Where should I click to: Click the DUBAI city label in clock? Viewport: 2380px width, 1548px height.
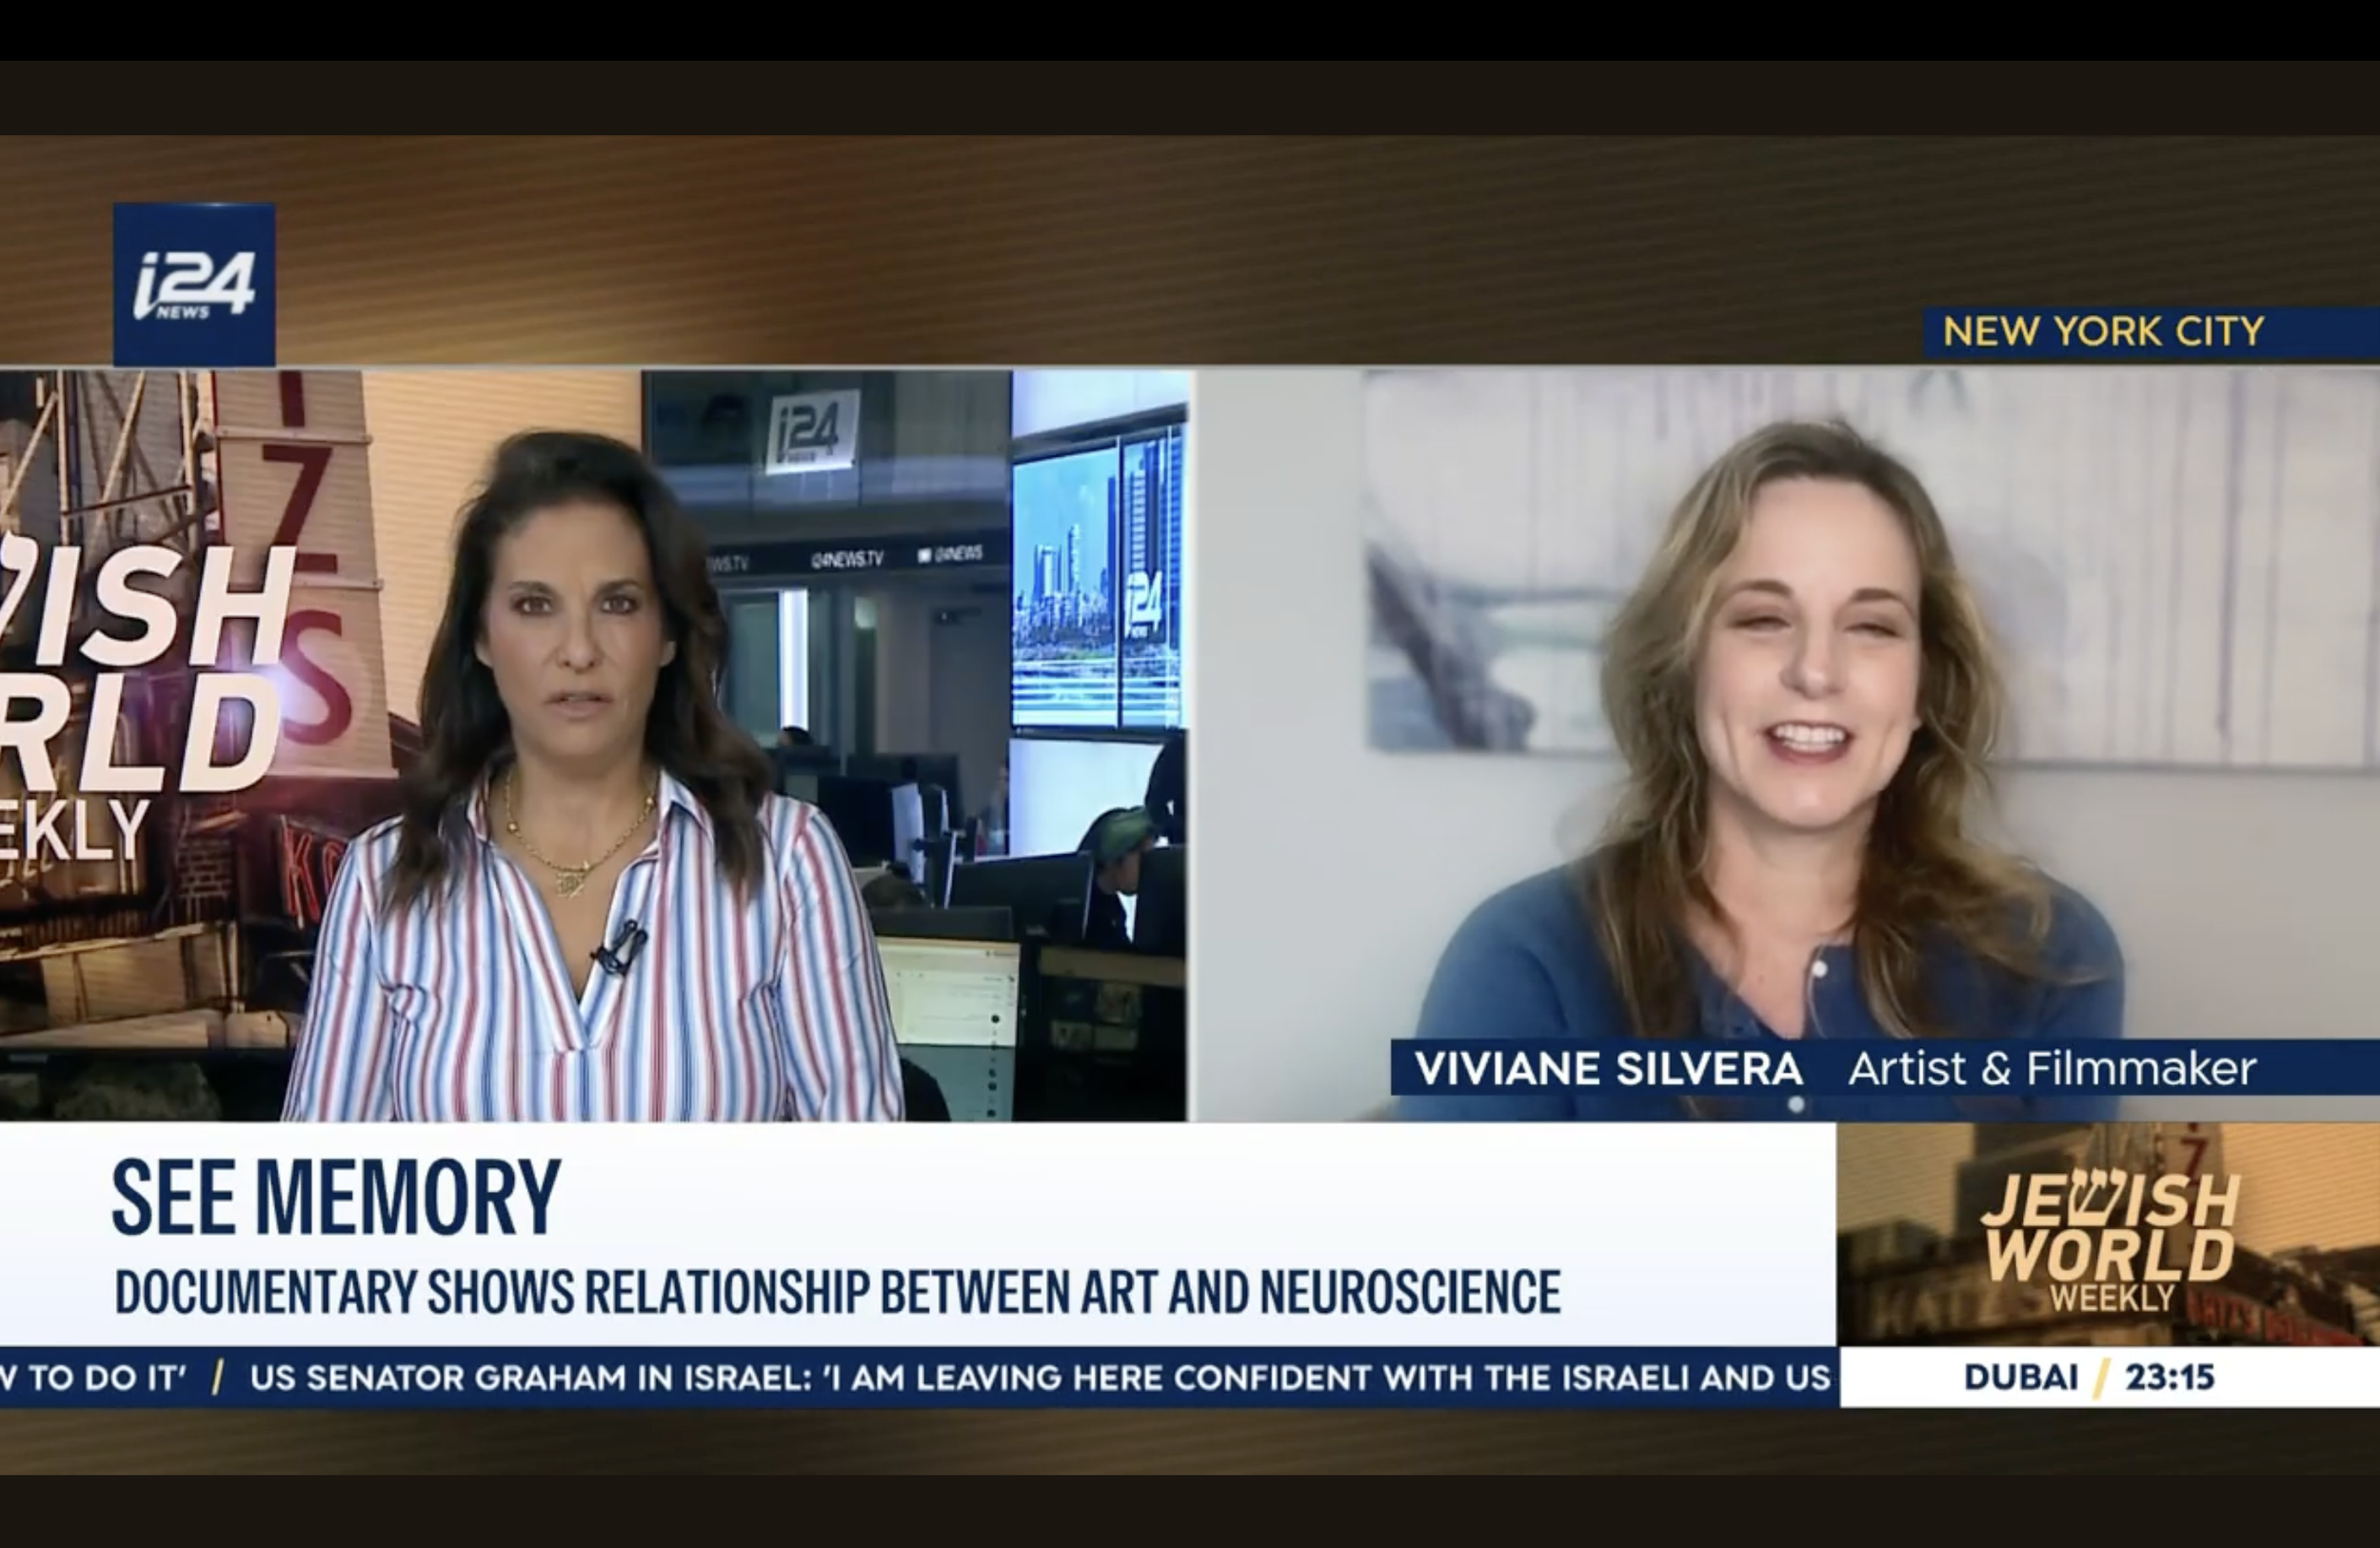pos(2020,1378)
